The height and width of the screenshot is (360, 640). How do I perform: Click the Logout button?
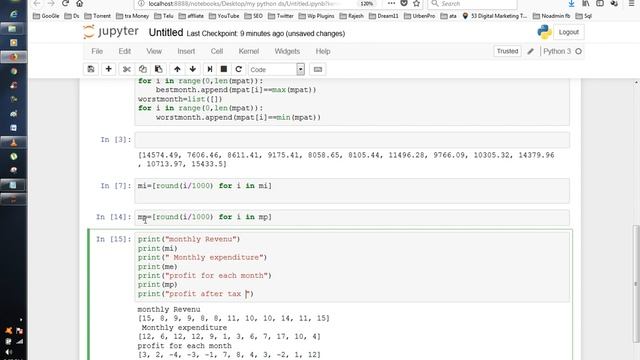point(569,32)
